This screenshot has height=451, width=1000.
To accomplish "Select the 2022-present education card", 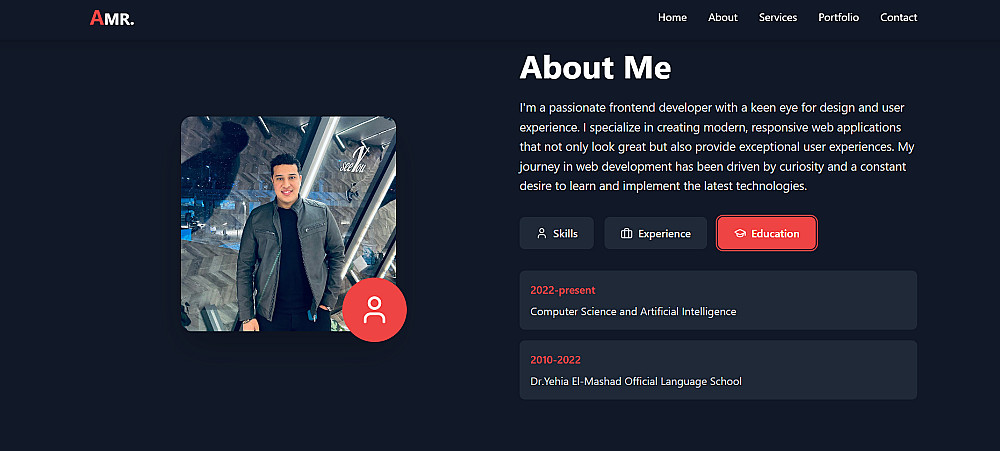I will point(718,300).
